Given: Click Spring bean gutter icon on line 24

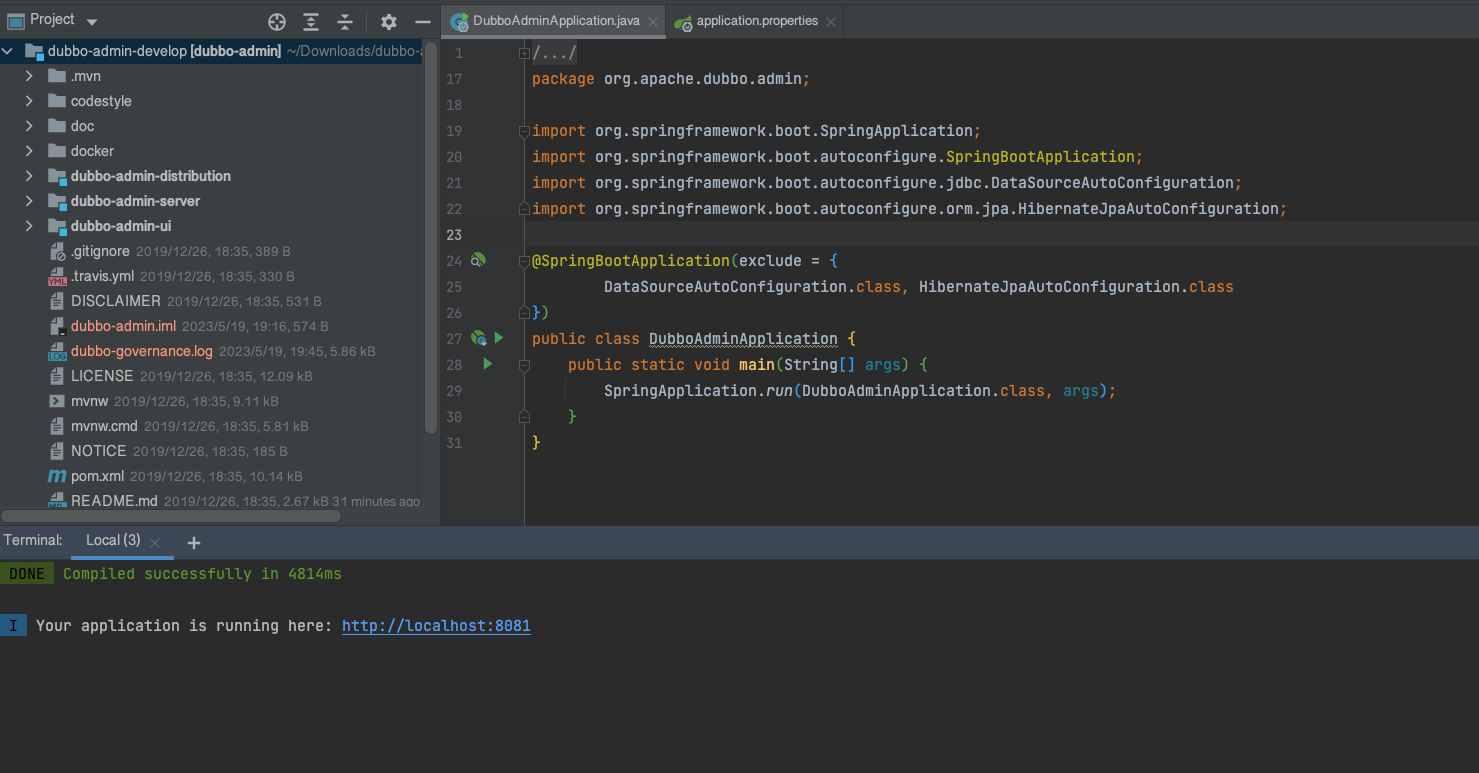Looking at the screenshot, I should tap(478, 260).
